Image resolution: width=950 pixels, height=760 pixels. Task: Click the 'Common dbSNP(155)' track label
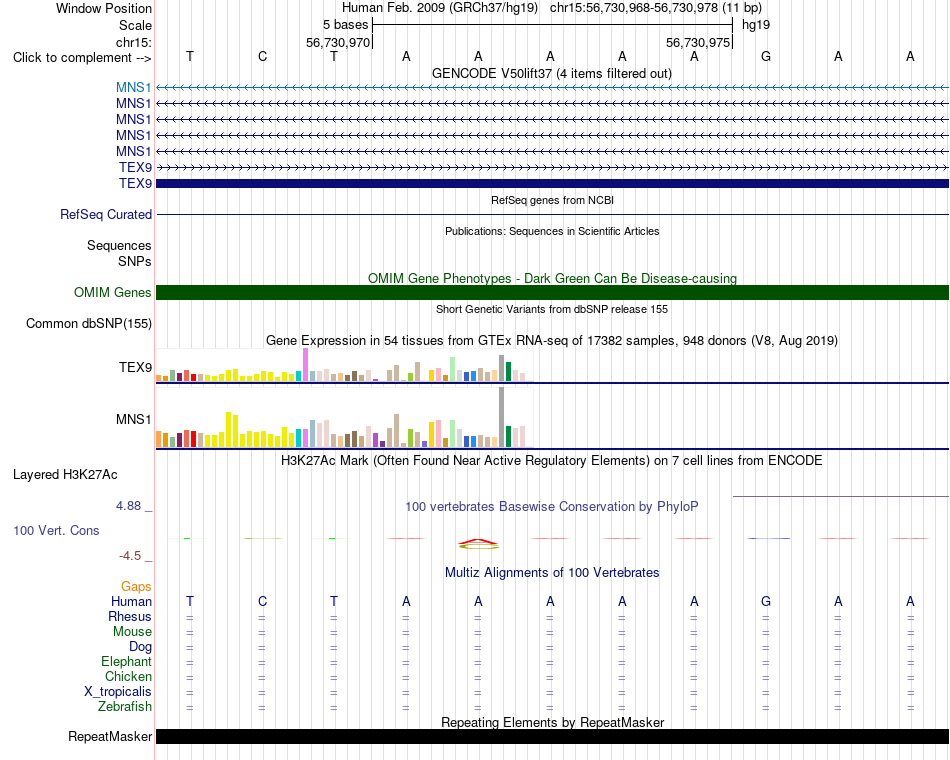(x=88, y=324)
